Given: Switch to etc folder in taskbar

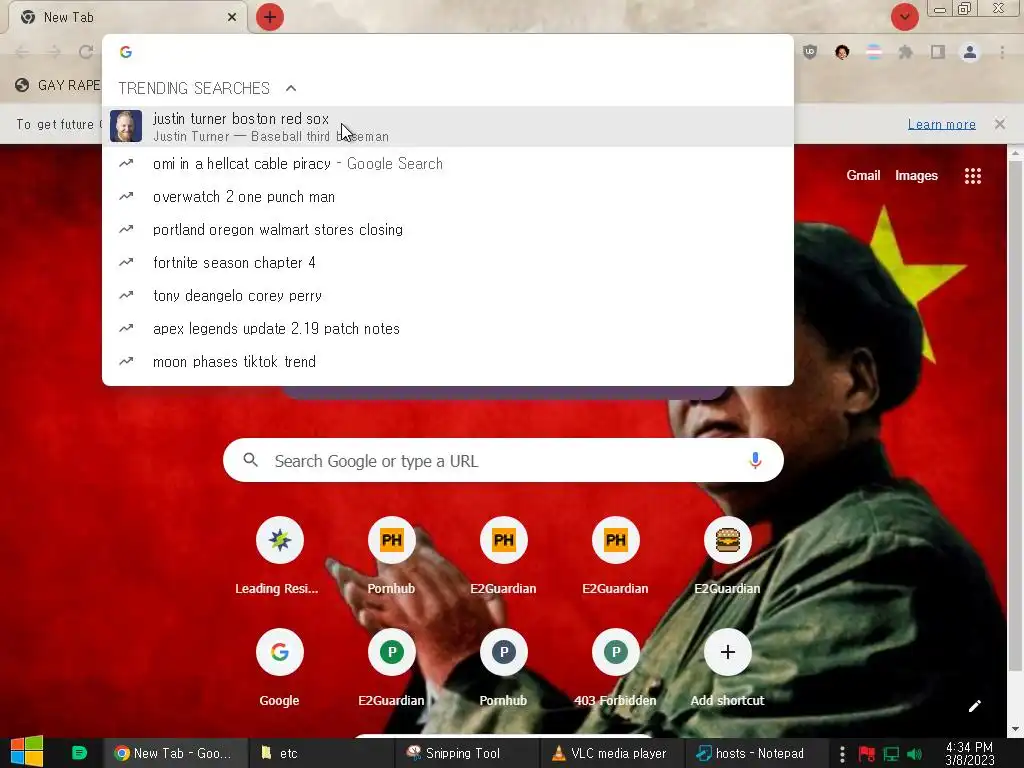Looking at the screenshot, I should (x=321, y=753).
